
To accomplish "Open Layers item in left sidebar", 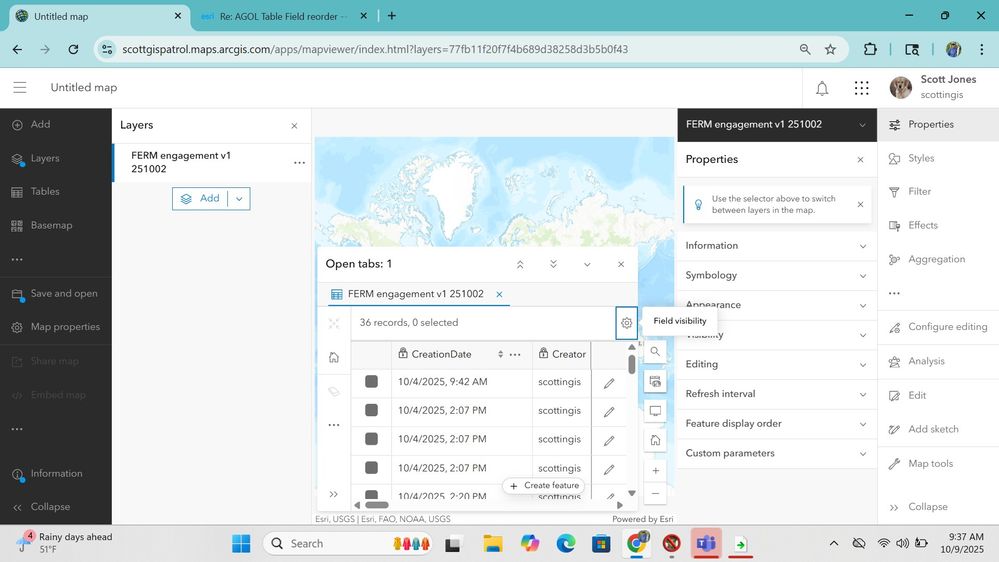I will tap(36, 158).
